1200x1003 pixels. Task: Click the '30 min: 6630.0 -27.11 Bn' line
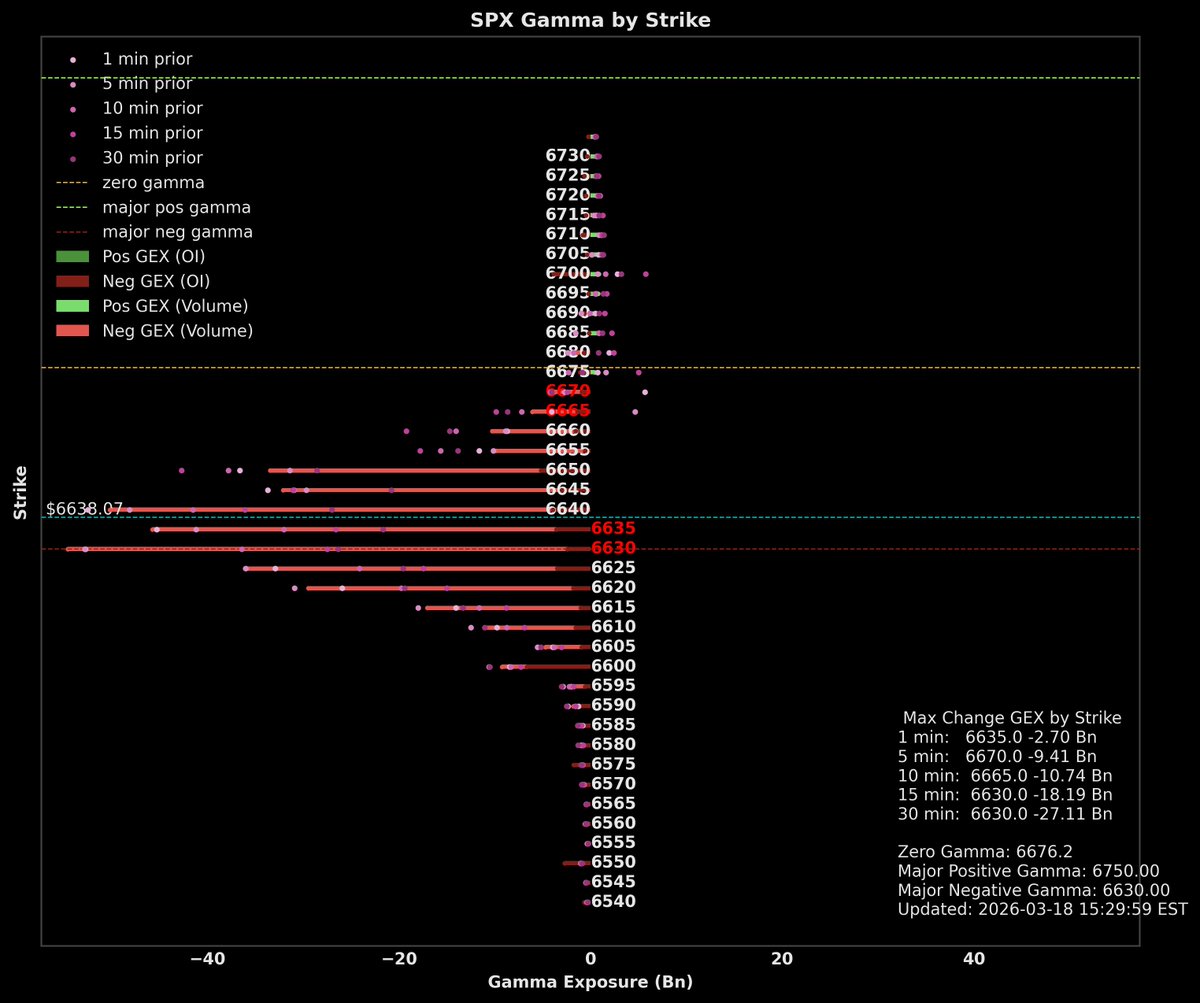pos(1005,814)
